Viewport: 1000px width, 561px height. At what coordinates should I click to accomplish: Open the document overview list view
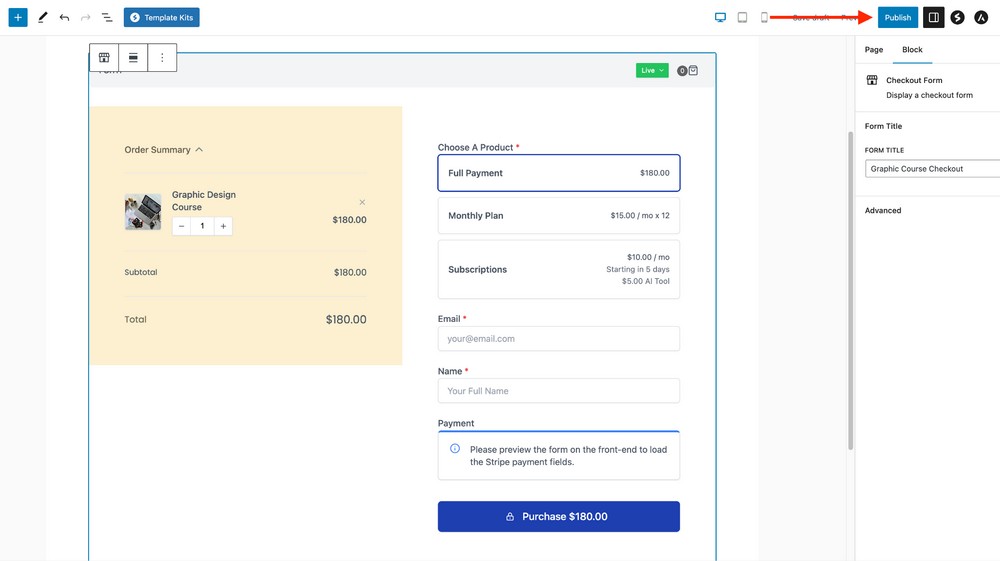(x=107, y=17)
